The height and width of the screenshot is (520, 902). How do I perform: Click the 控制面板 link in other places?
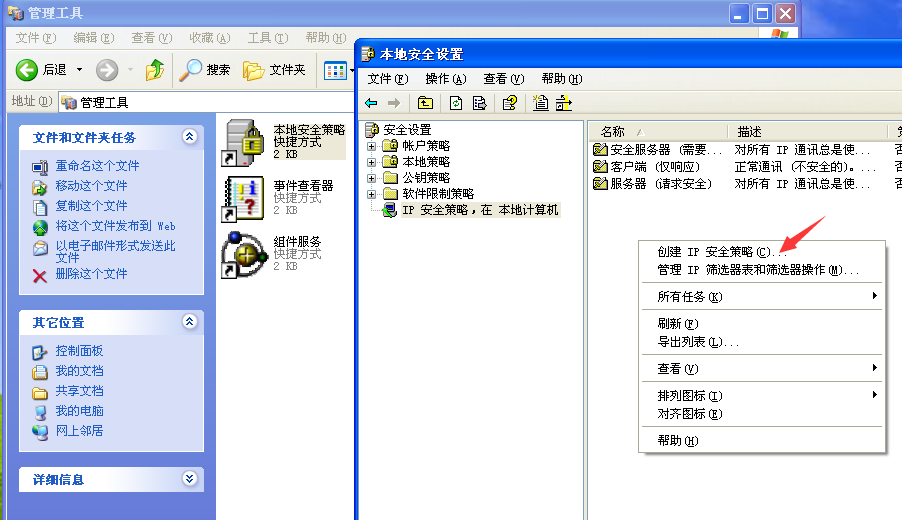79,351
